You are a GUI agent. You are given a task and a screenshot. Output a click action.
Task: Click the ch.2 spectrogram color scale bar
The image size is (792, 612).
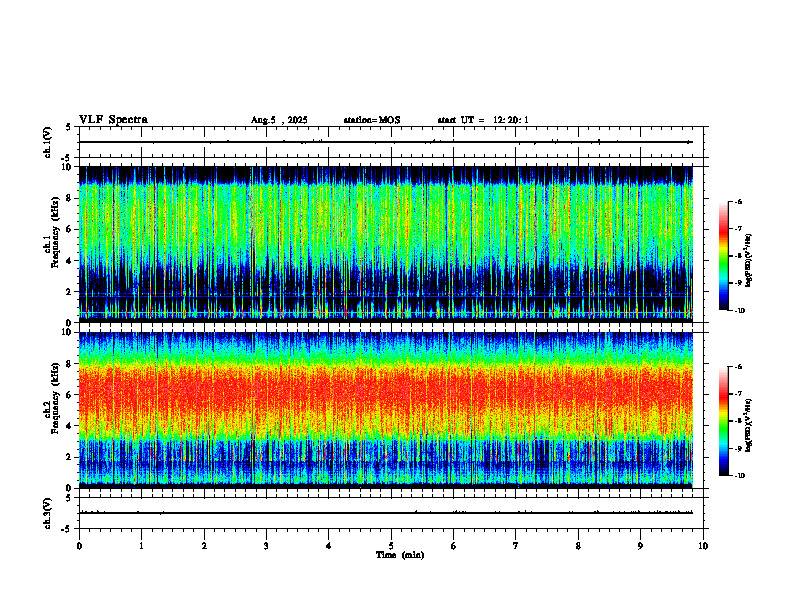pyautogui.click(x=723, y=421)
